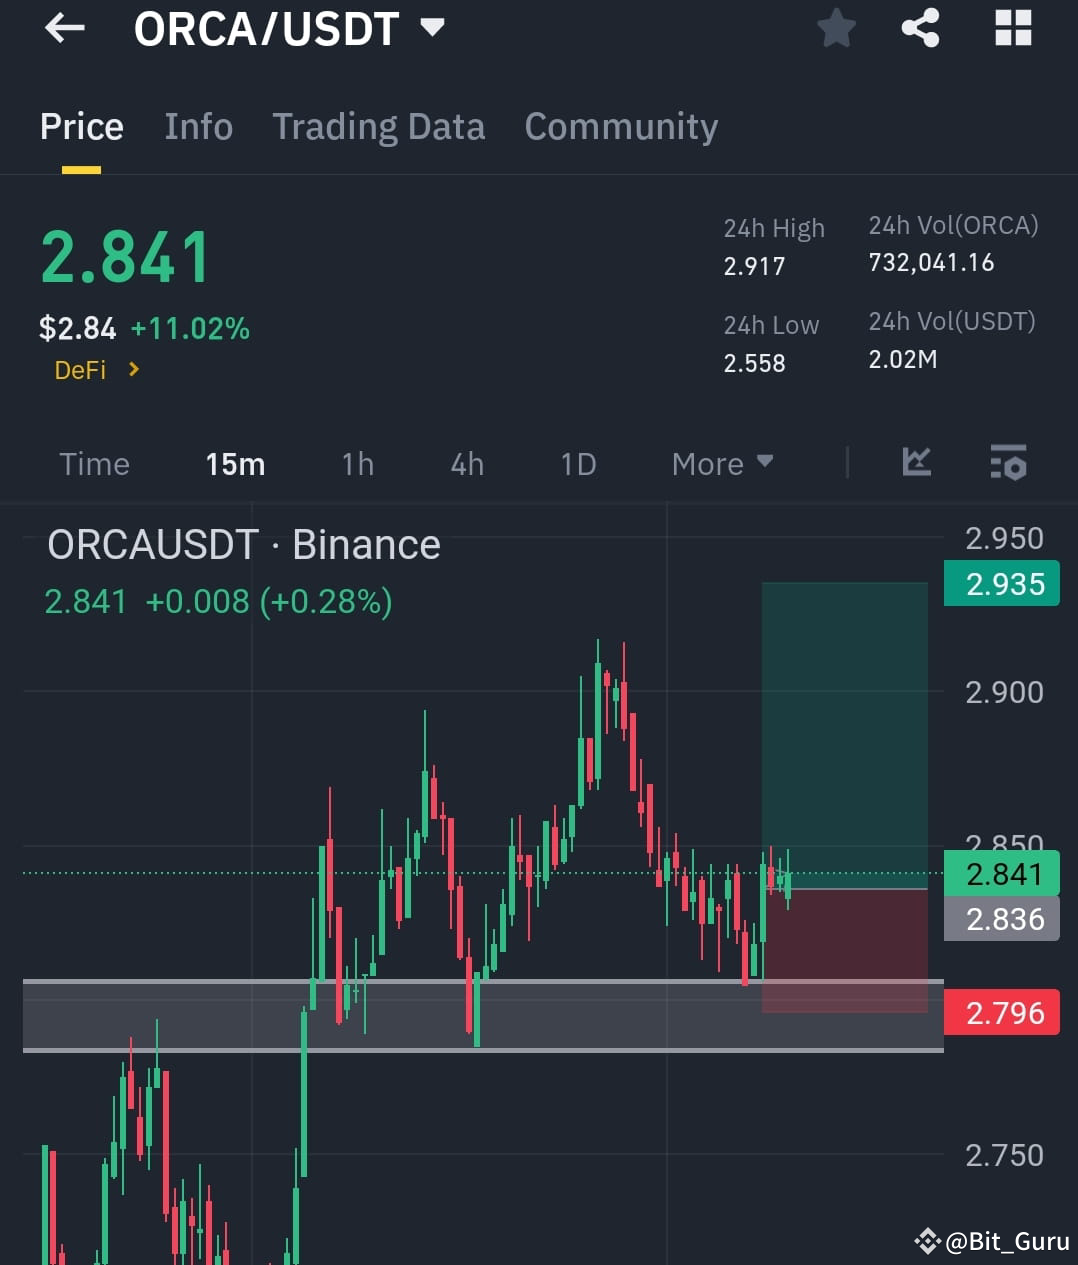
Task: Switch chart interval to 1D
Action: 577,463
